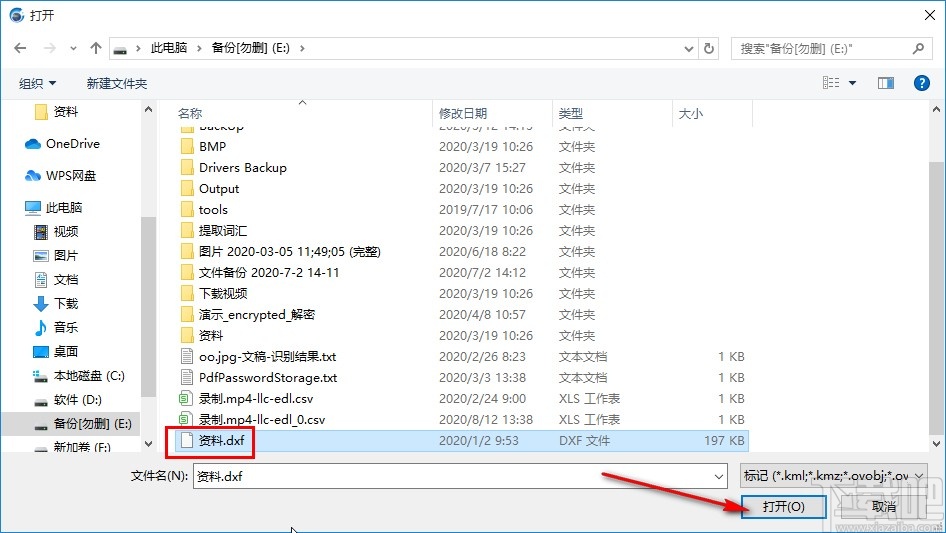Select 本地磁盘 (C:) drive
This screenshot has height=533, width=946.
tap(79, 375)
